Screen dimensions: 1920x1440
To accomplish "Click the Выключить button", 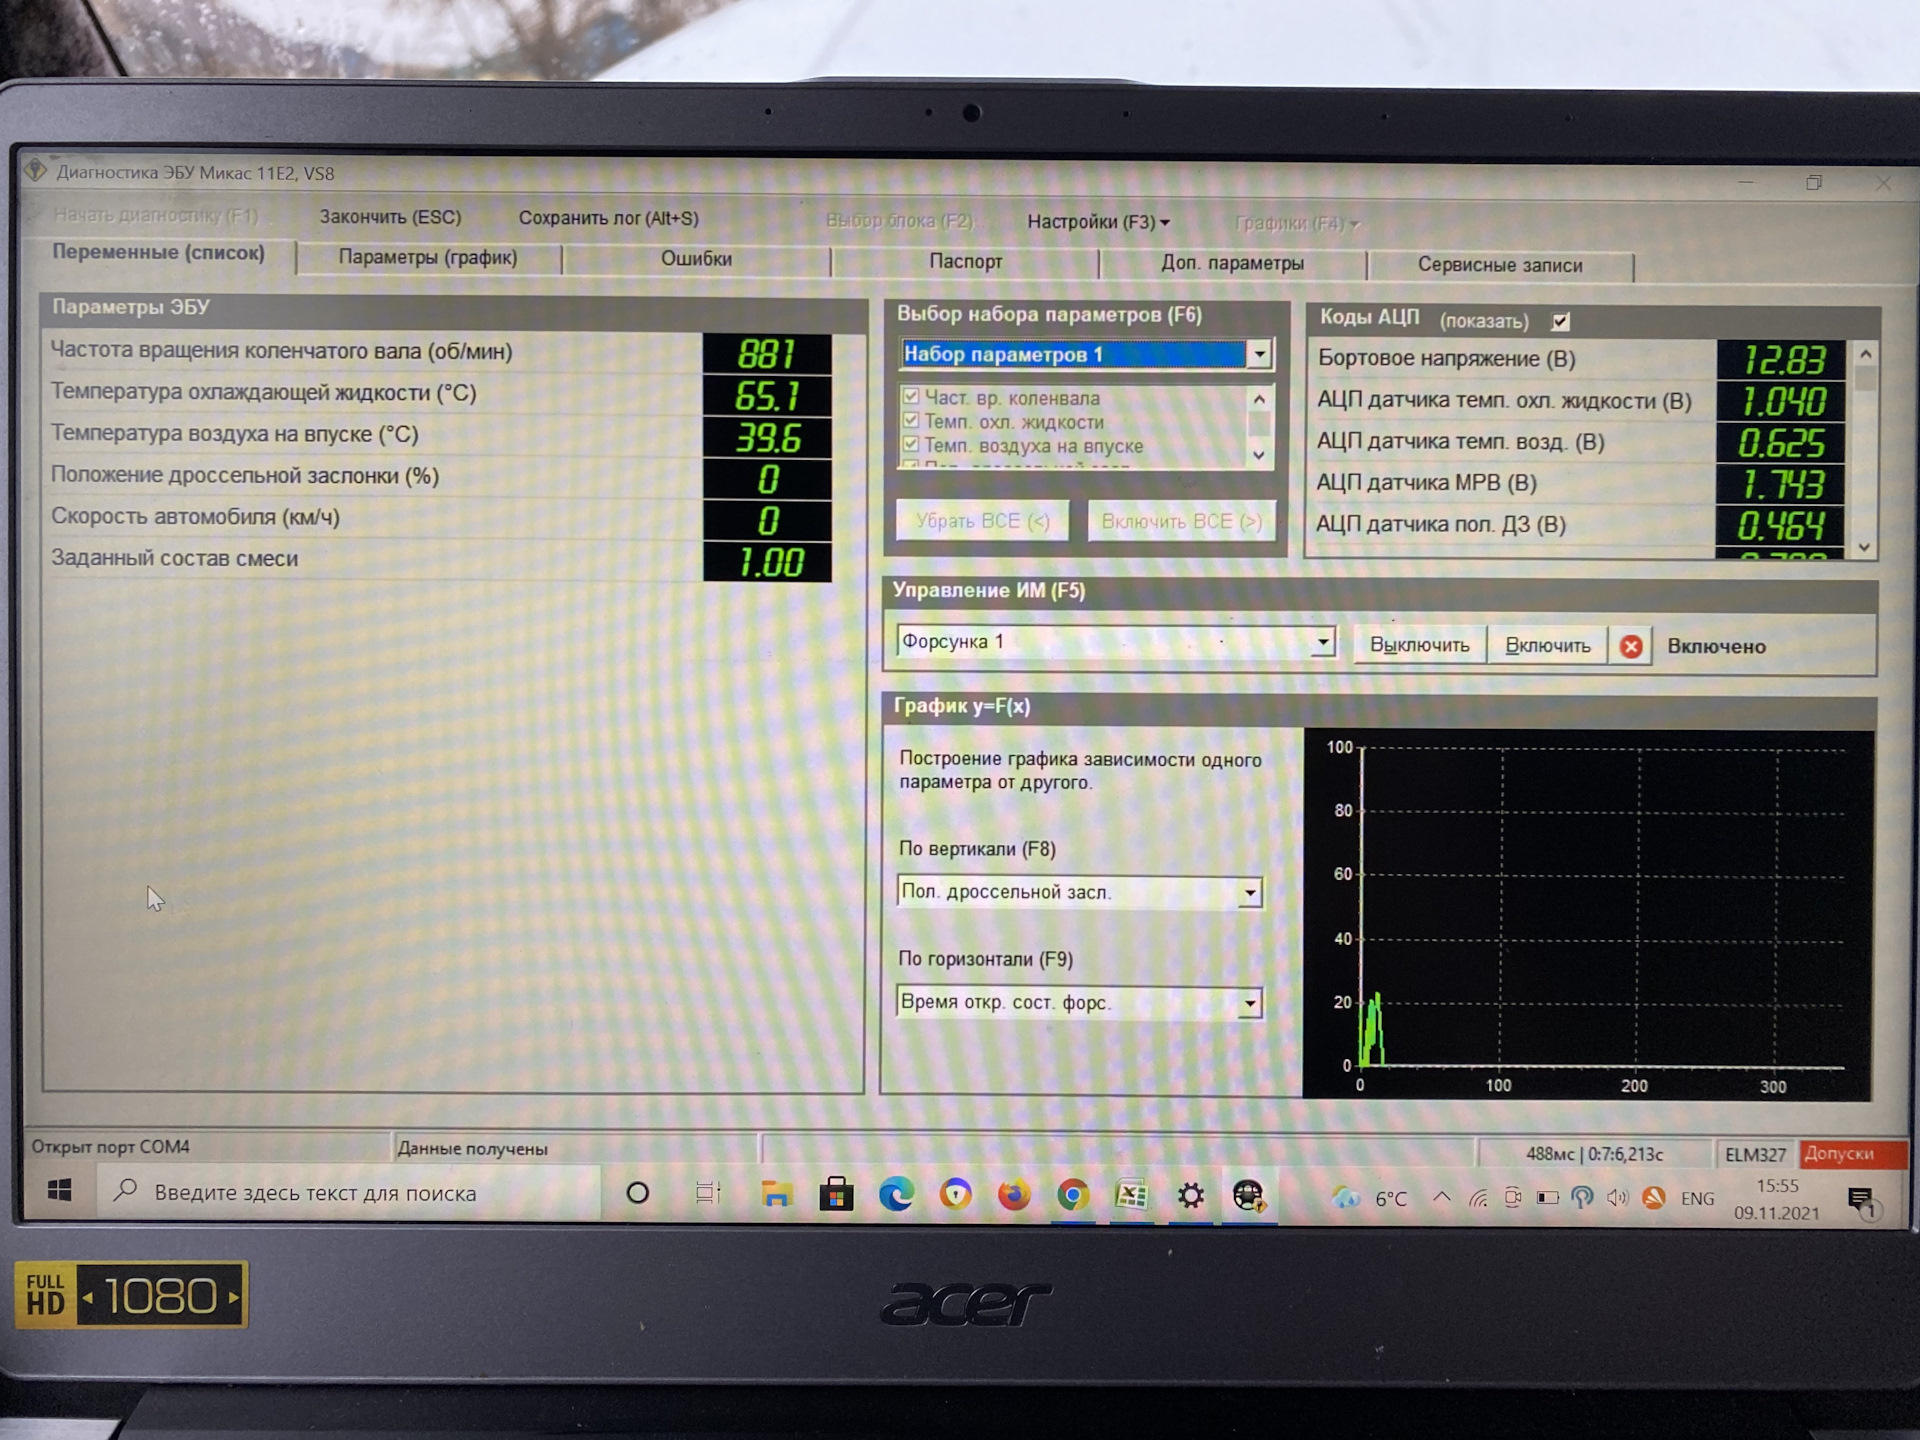I will [x=1419, y=645].
